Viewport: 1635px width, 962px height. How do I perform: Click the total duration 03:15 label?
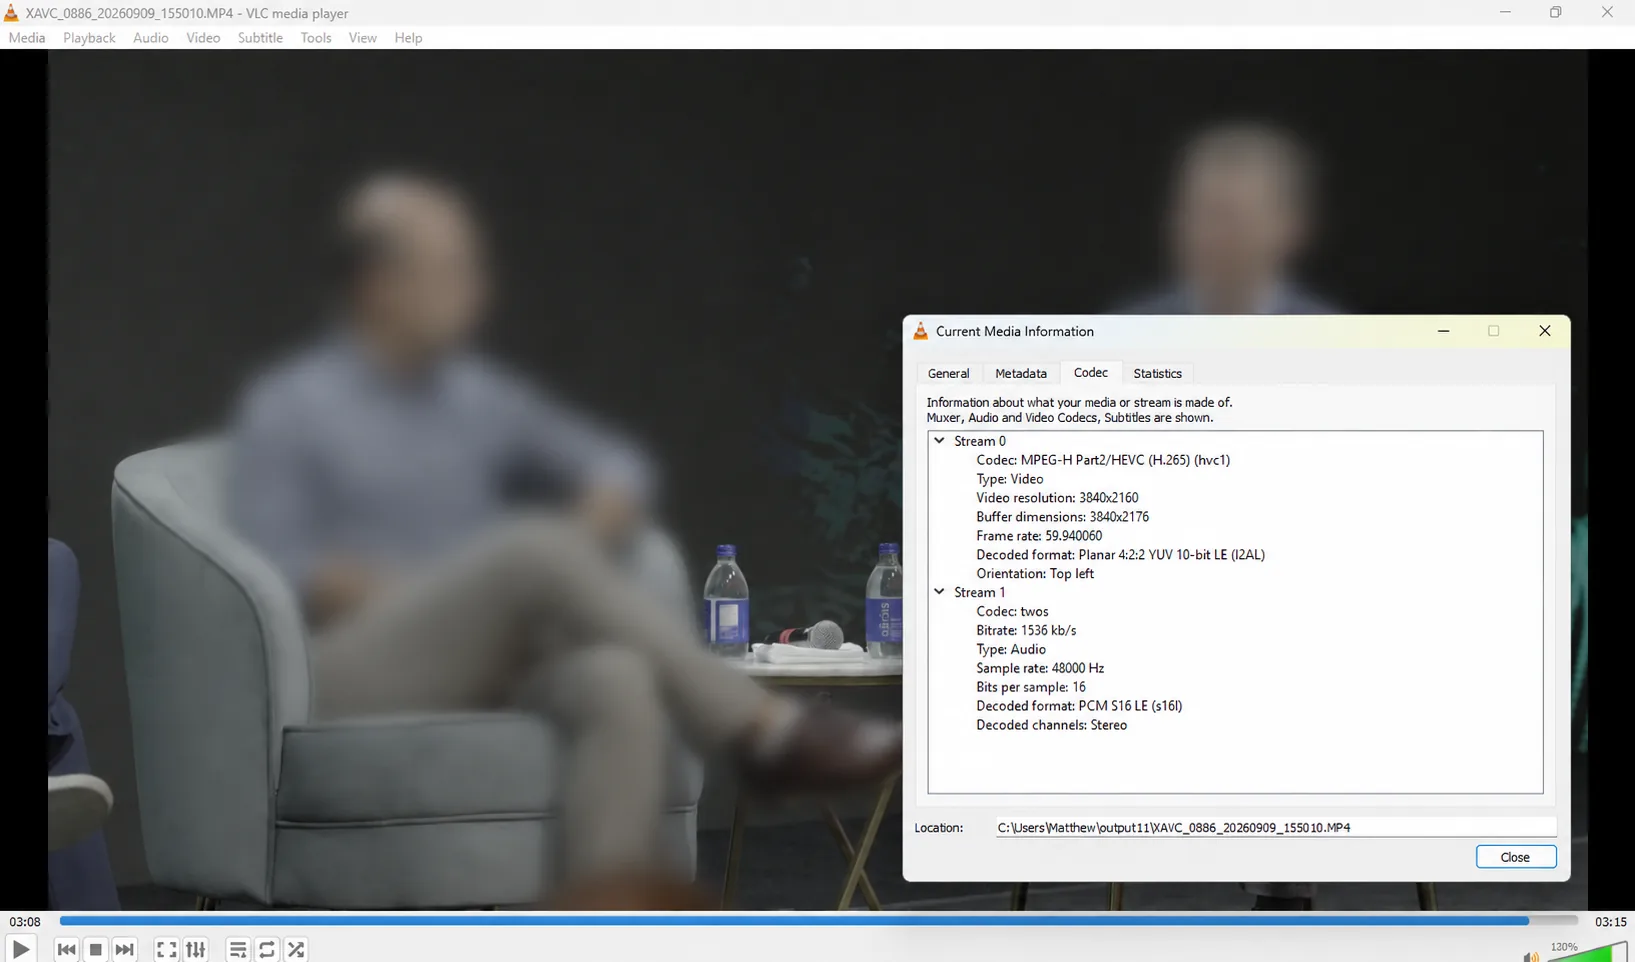pos(1611,922)
